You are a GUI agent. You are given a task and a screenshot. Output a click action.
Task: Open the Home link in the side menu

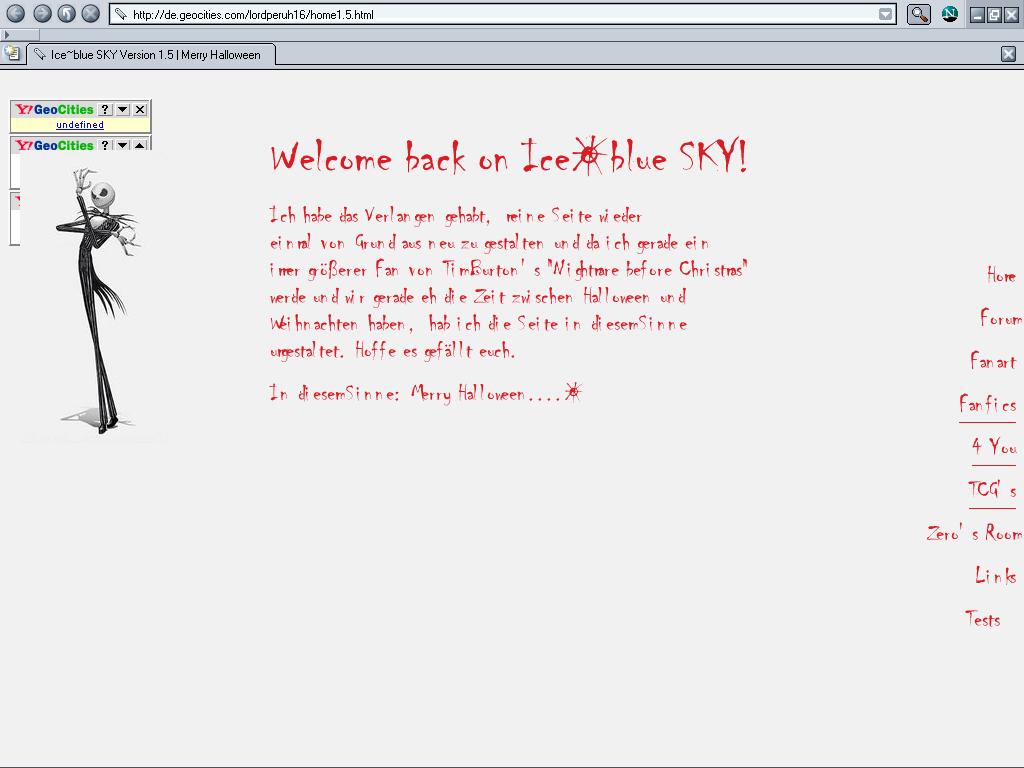coord(1001,275)
